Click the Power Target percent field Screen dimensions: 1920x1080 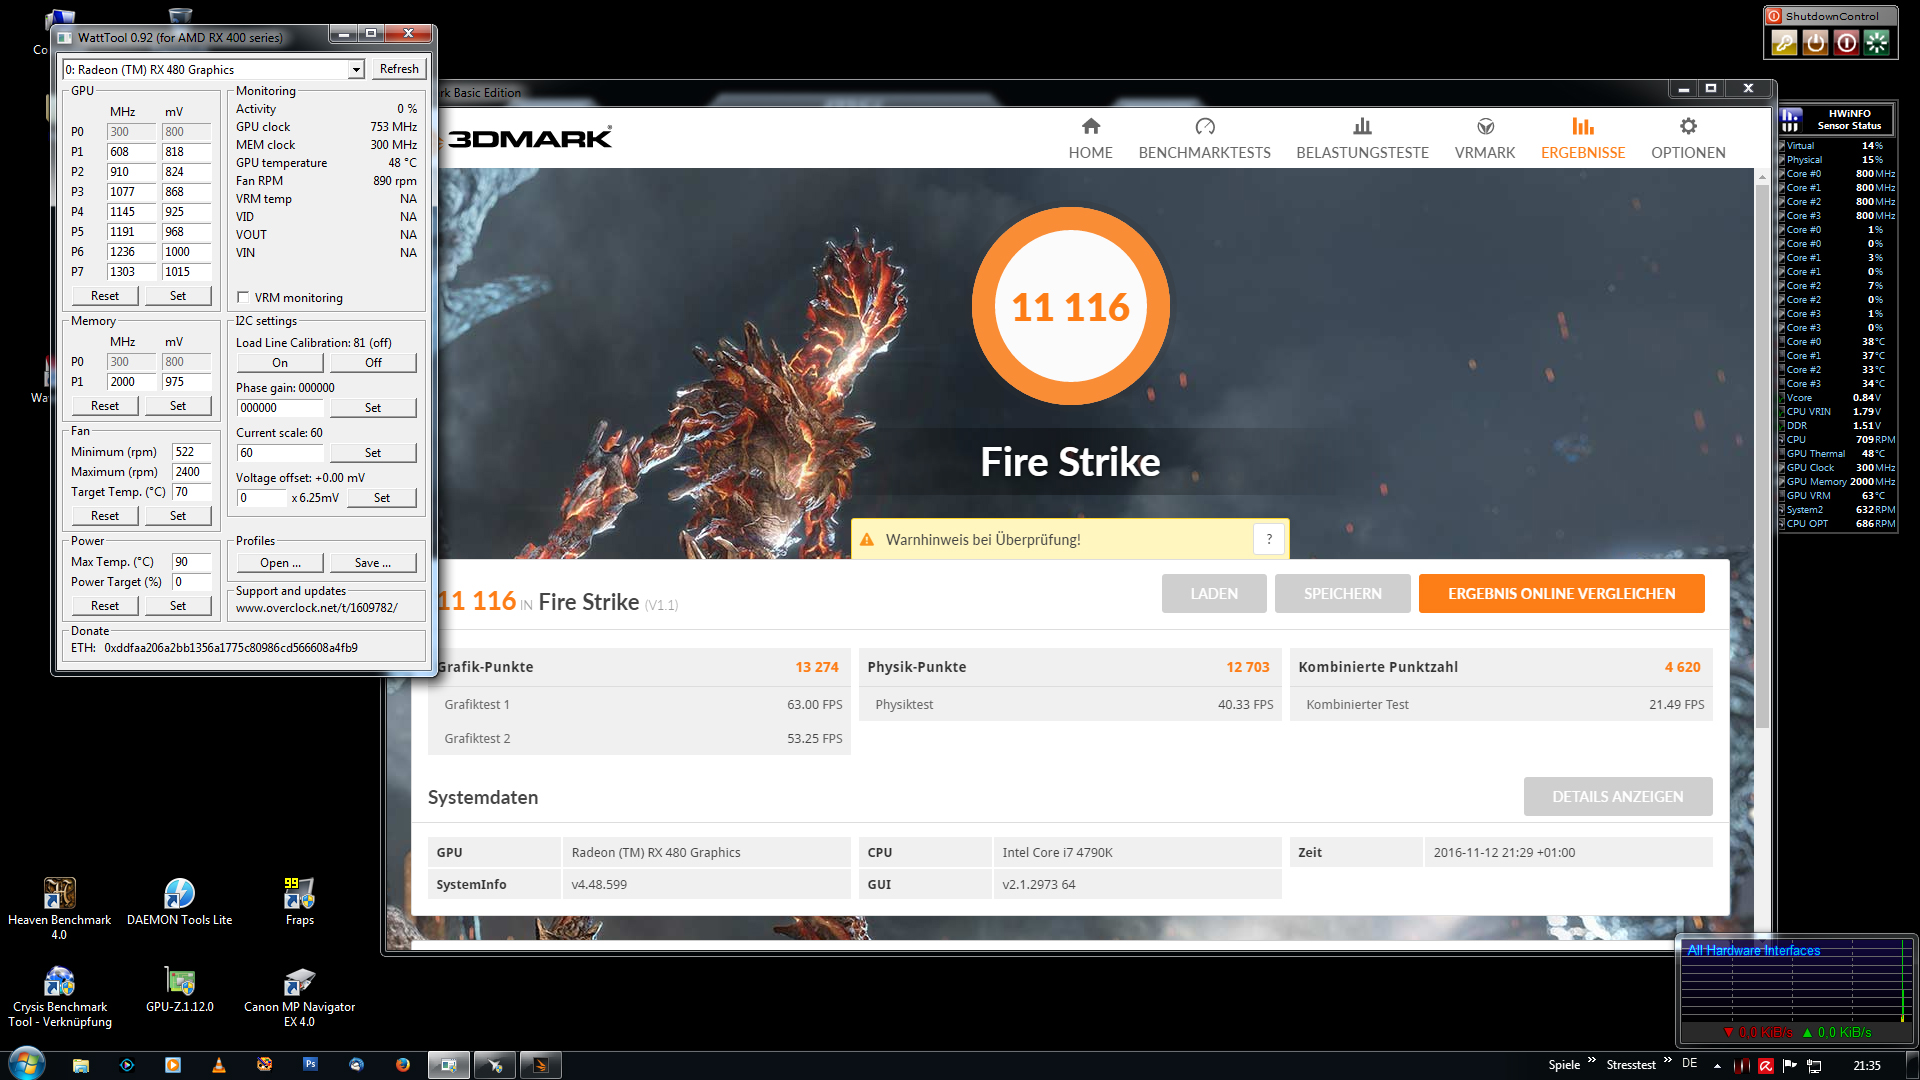pos(191,582)
